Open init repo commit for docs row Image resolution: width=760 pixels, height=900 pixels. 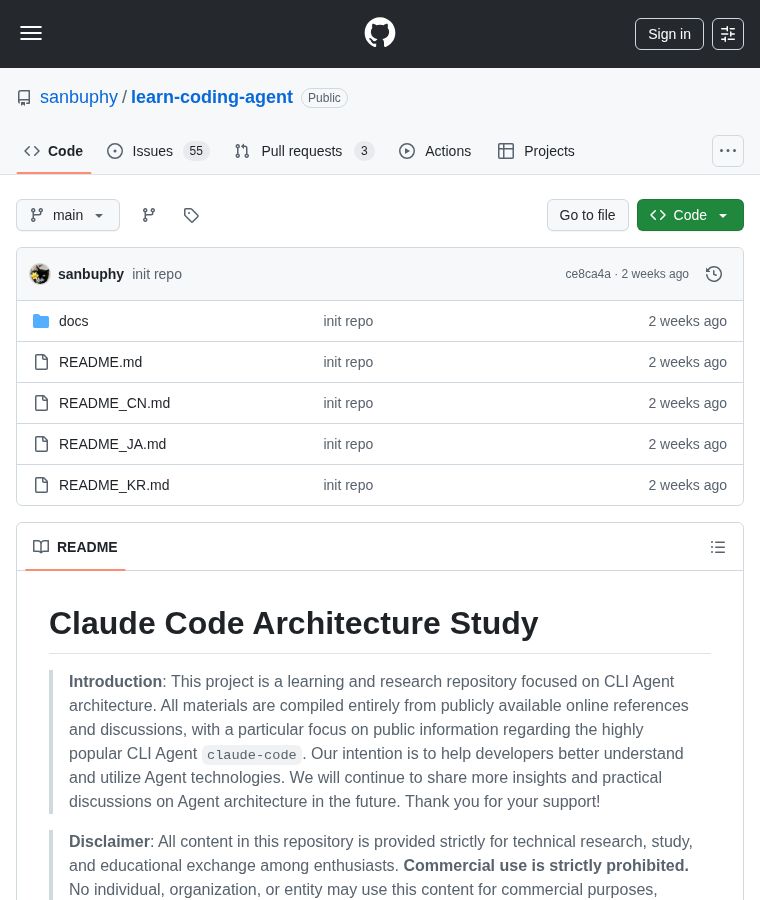coord(348,321)
